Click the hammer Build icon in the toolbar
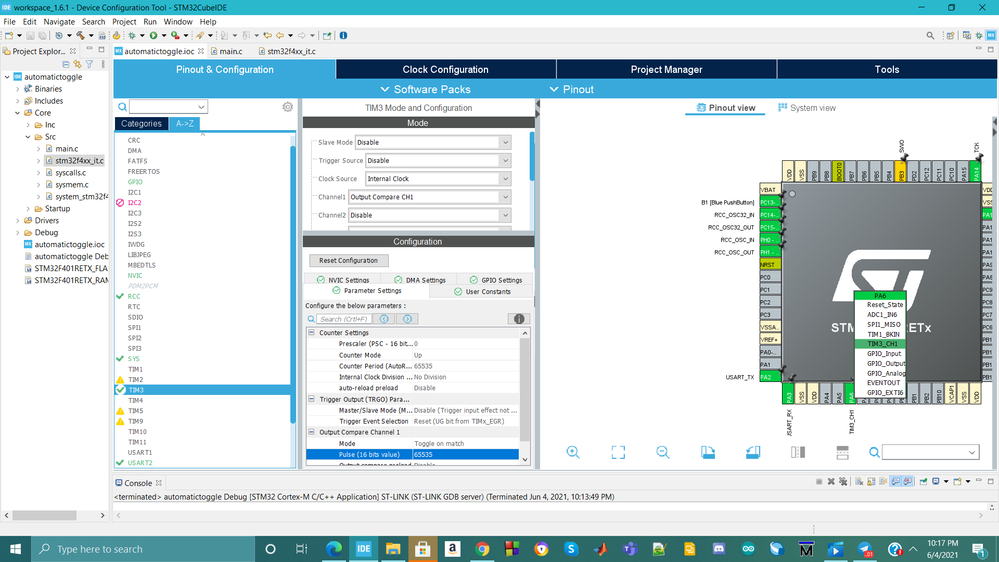The width and height of the screenshot is (999, 562). (x=81, y=36)
